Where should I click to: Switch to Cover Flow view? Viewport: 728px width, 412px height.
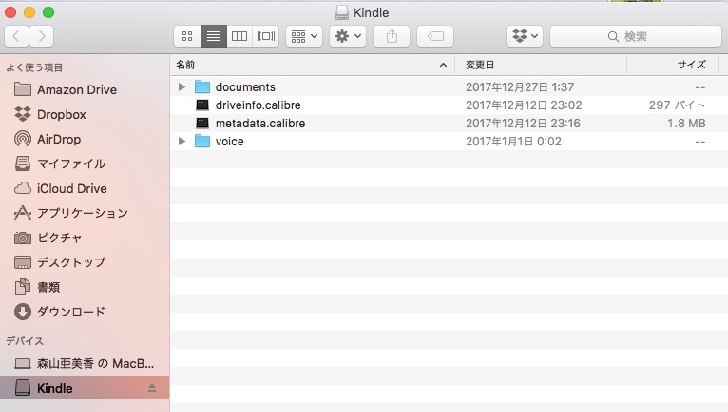tap(266, 36)
